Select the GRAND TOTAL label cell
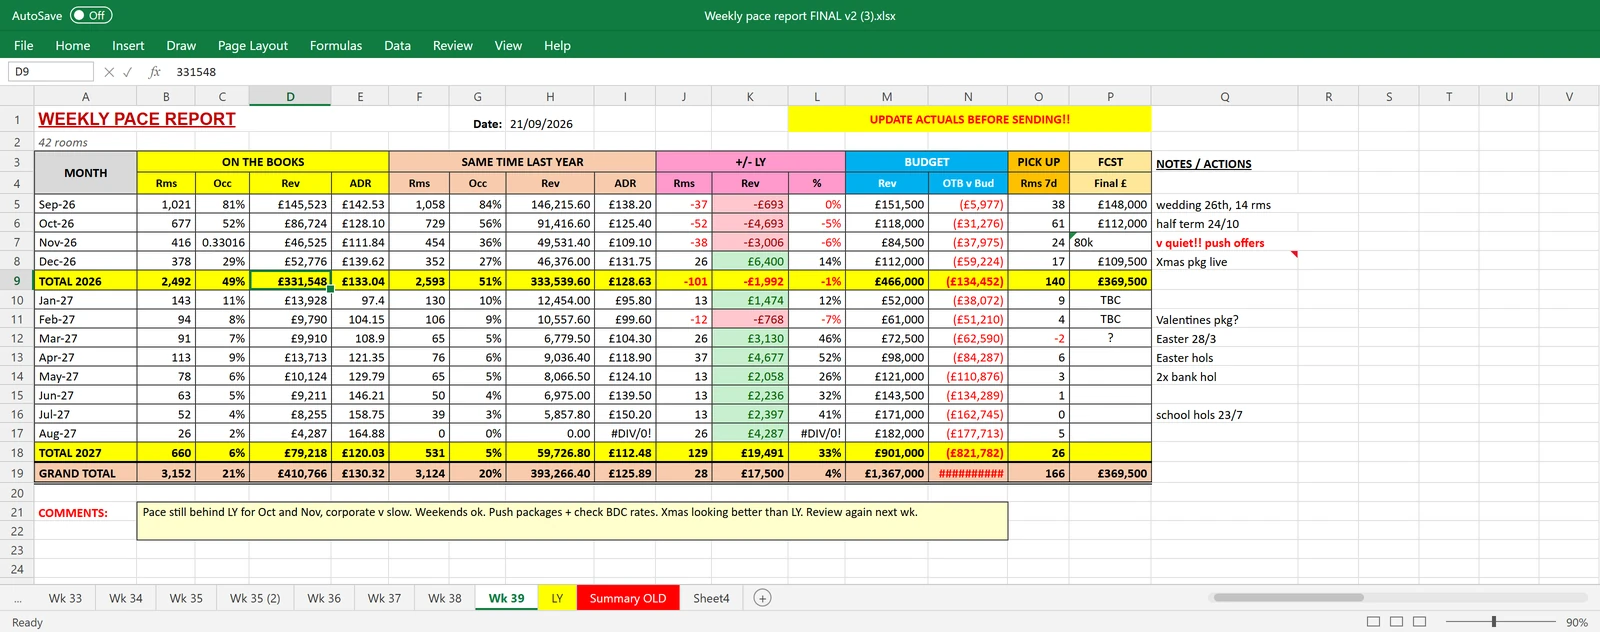The height and width of the screenshot is (632, 1600). click(85, 473)
